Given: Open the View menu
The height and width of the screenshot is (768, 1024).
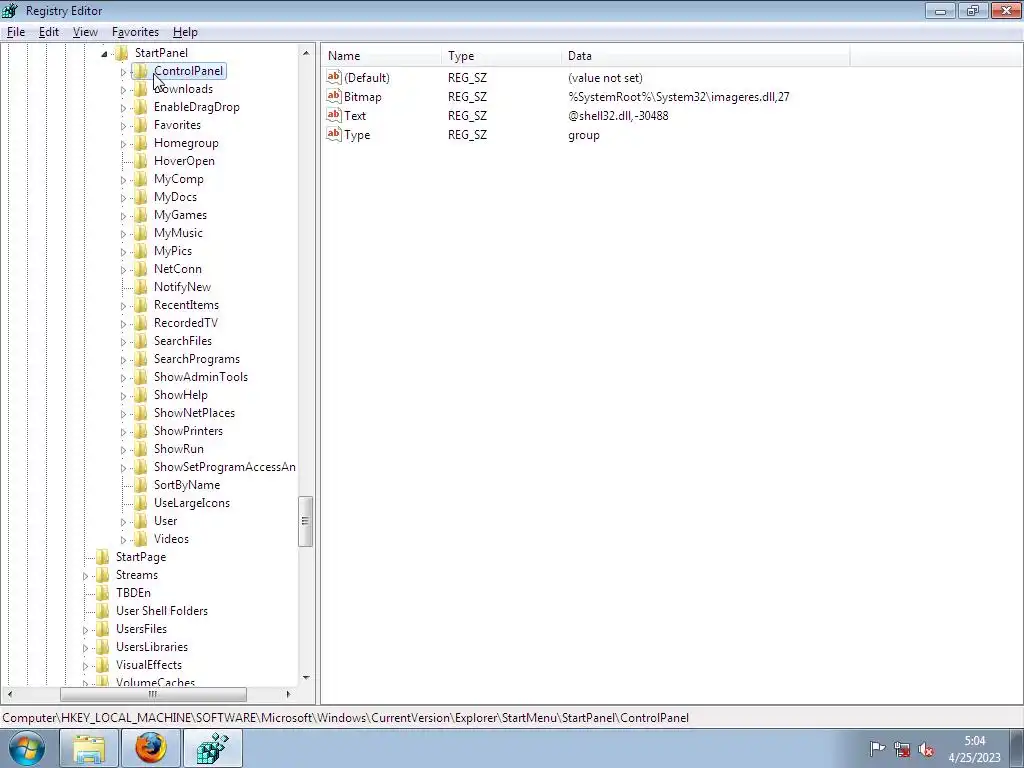Looking at the screenshot, I should (x=85, y=32).
